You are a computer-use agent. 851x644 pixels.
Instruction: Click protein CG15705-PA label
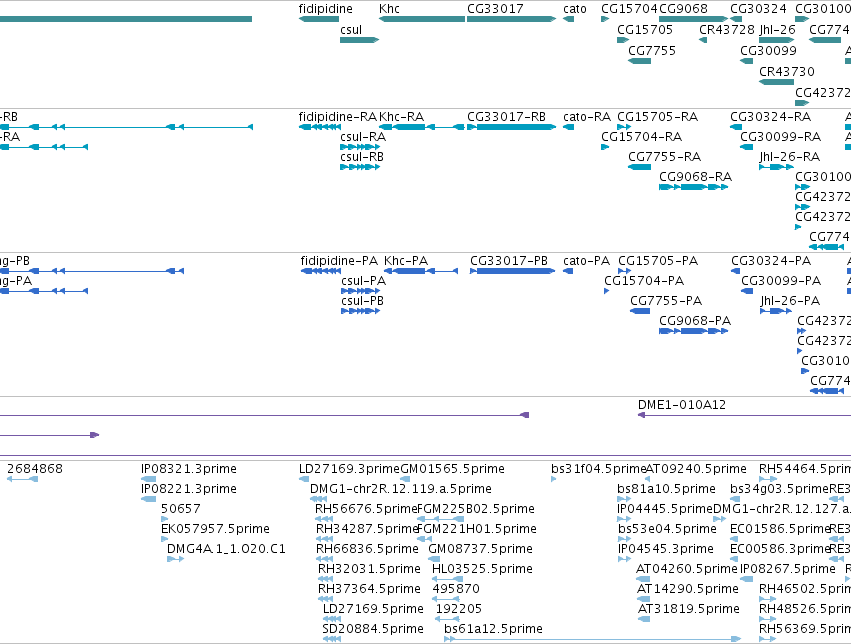pyautogui.click(x=658, y=261)
